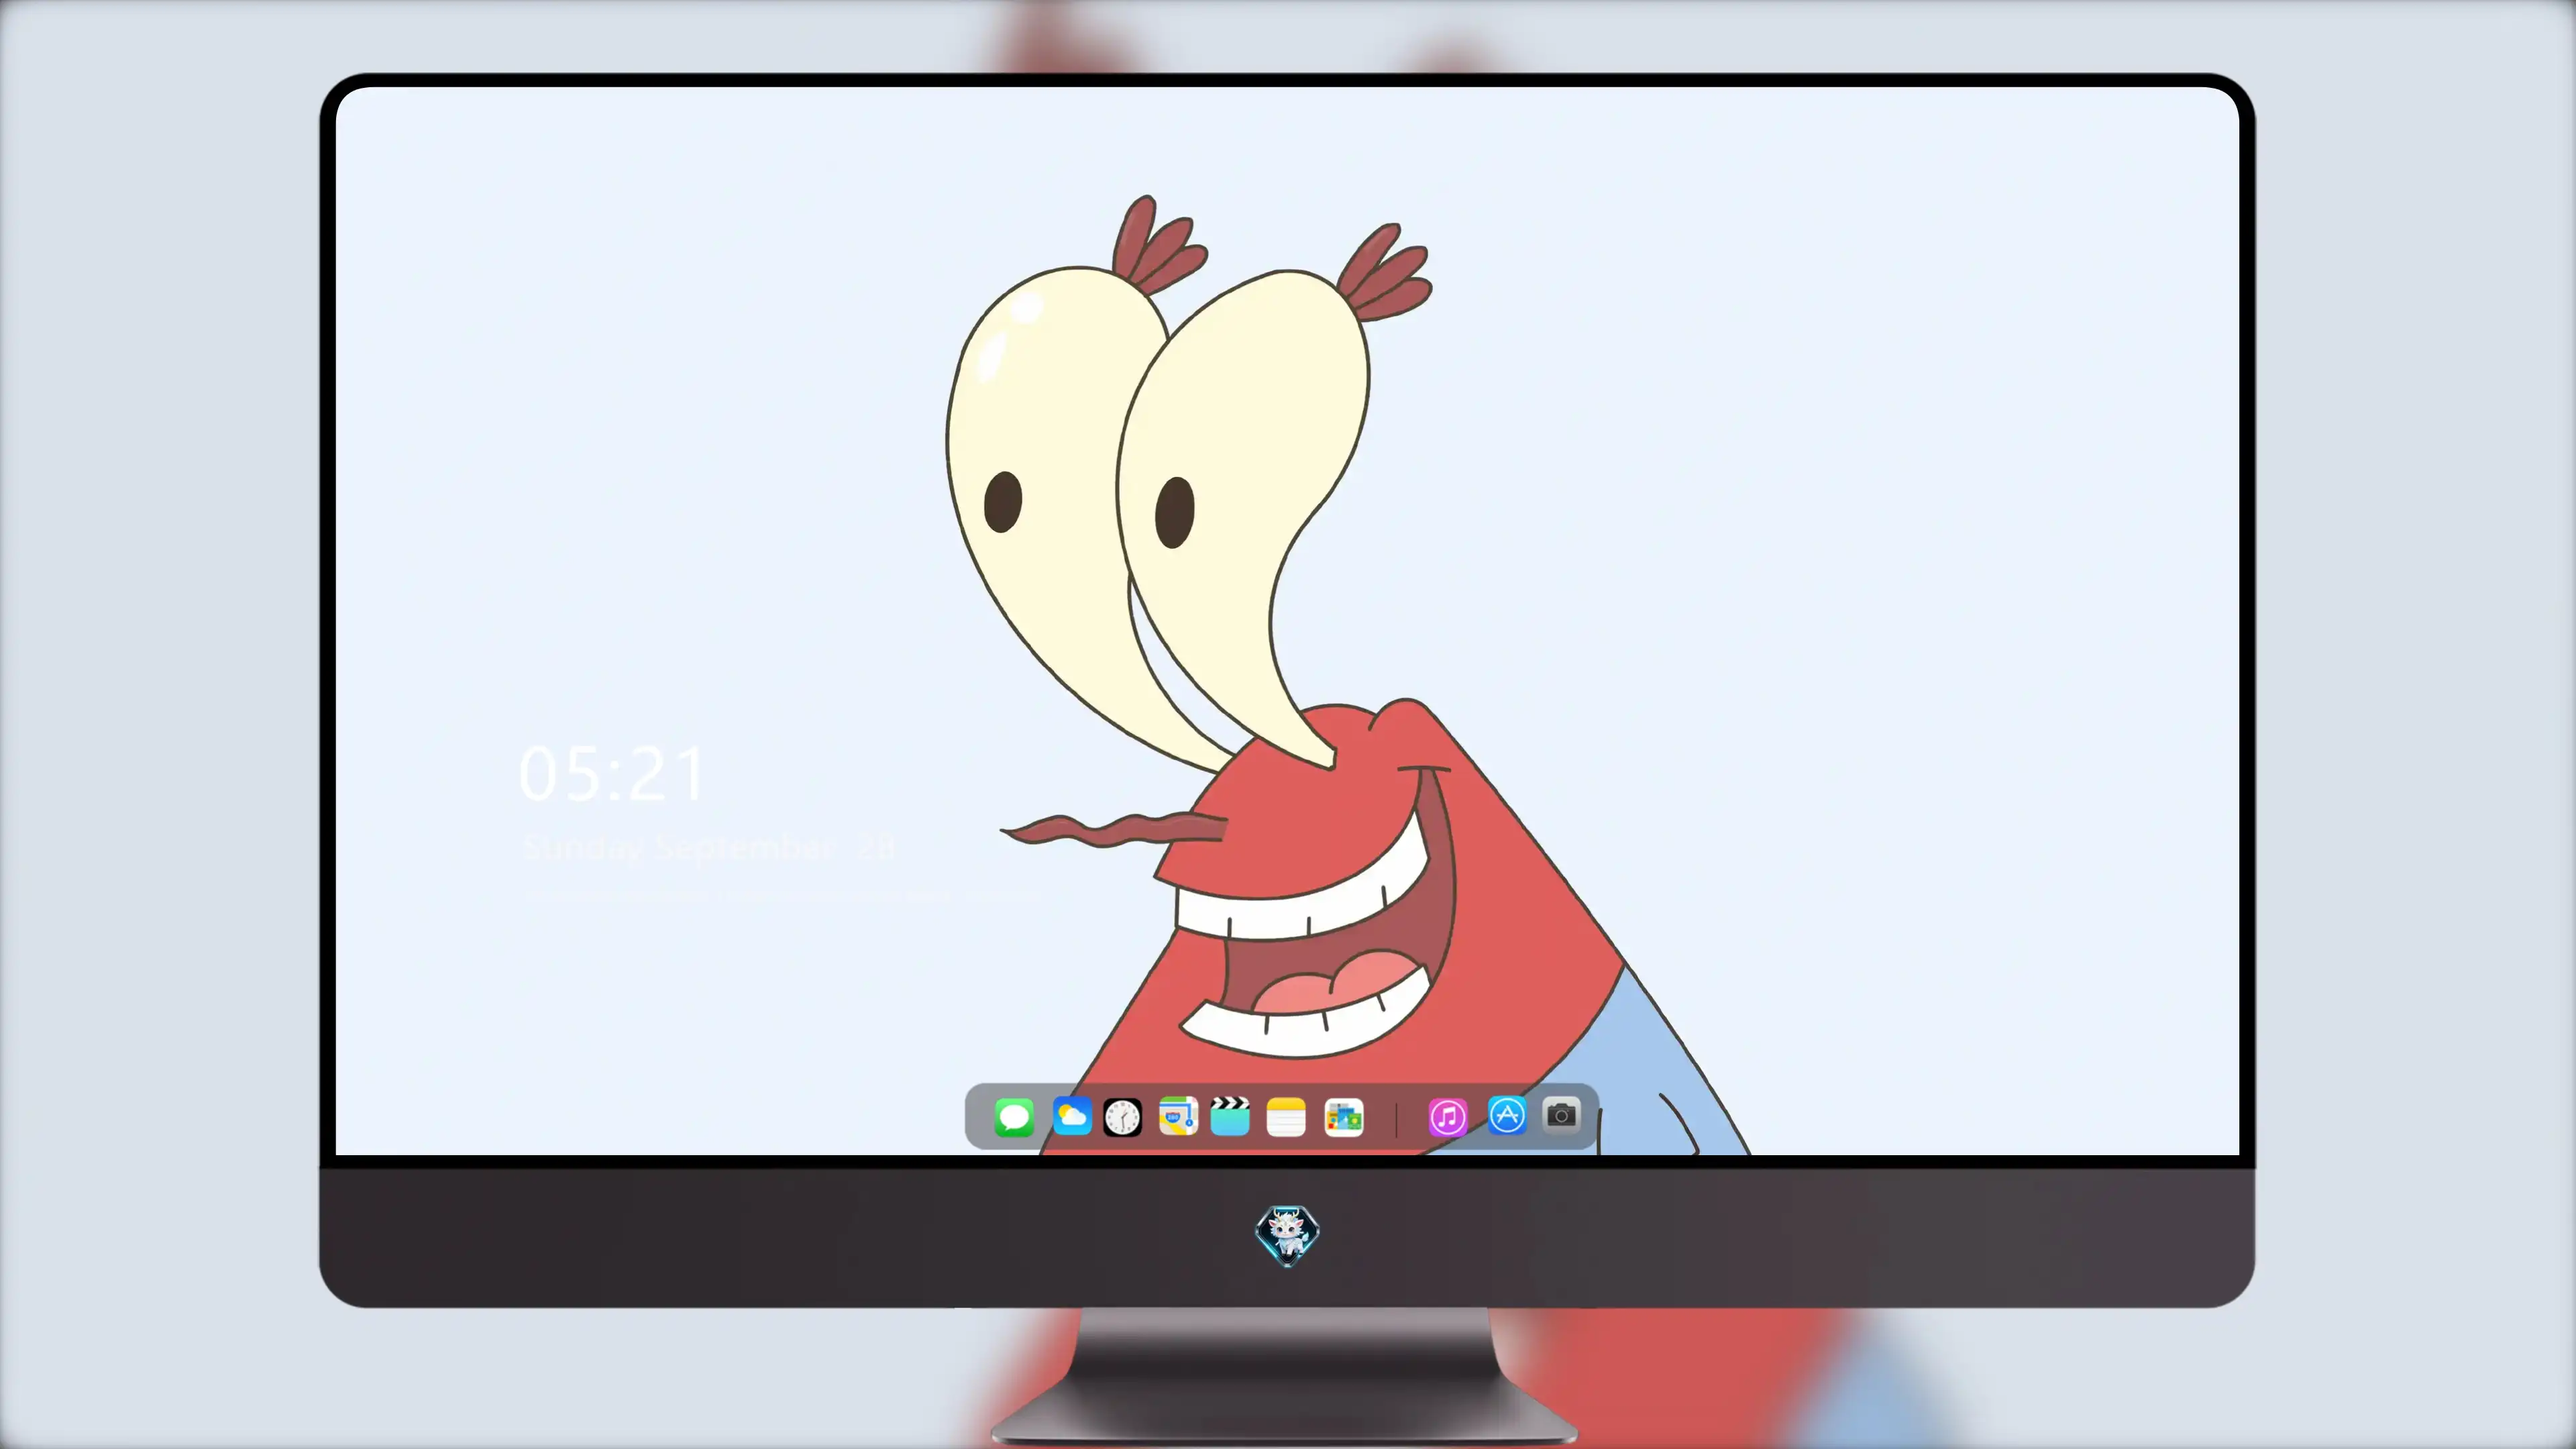Open the blue App Store icon

[x=1507, y=1115]
